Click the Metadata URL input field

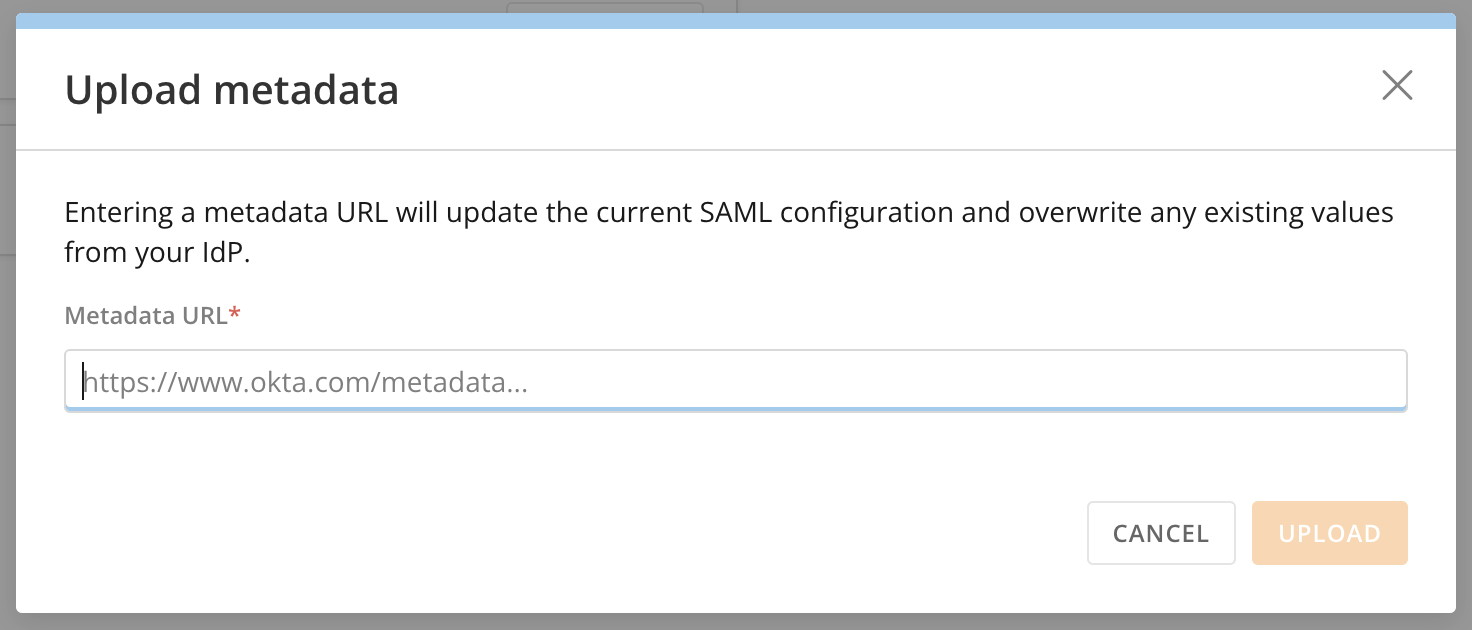tap(735, 380)
